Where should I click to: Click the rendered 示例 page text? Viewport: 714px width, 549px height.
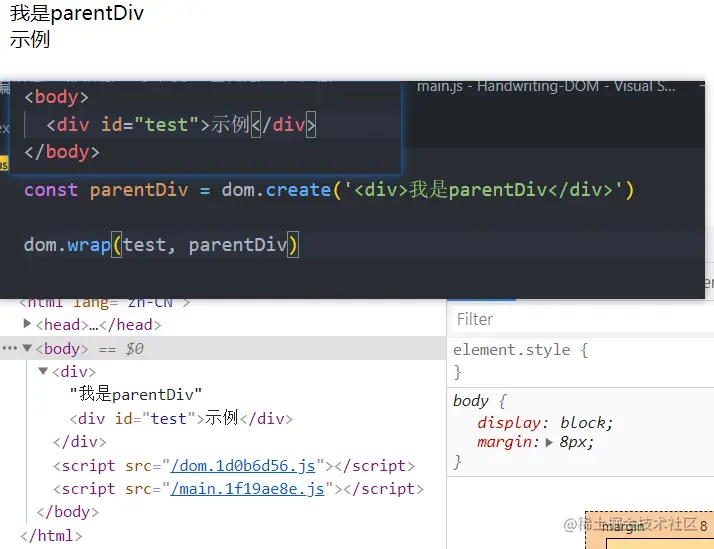[30, 39]
